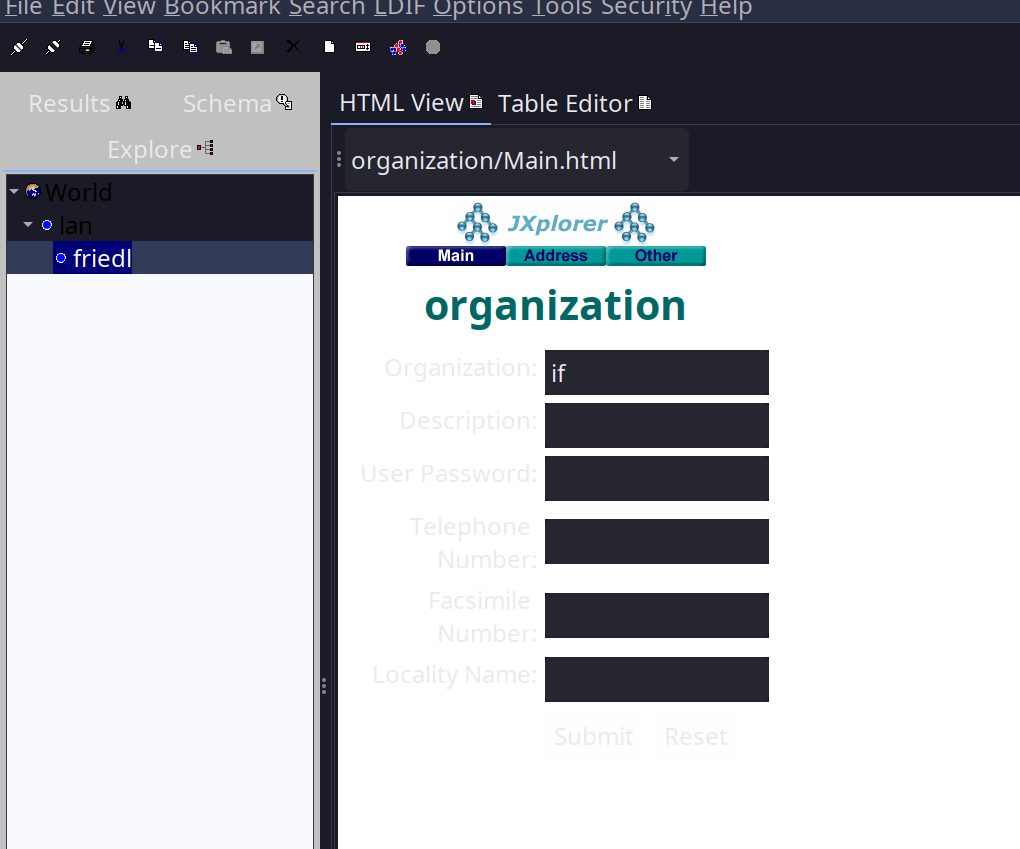
Task: Click the Refresh toolbar icon
Action: pyautogui.click(x=397, y=47)
